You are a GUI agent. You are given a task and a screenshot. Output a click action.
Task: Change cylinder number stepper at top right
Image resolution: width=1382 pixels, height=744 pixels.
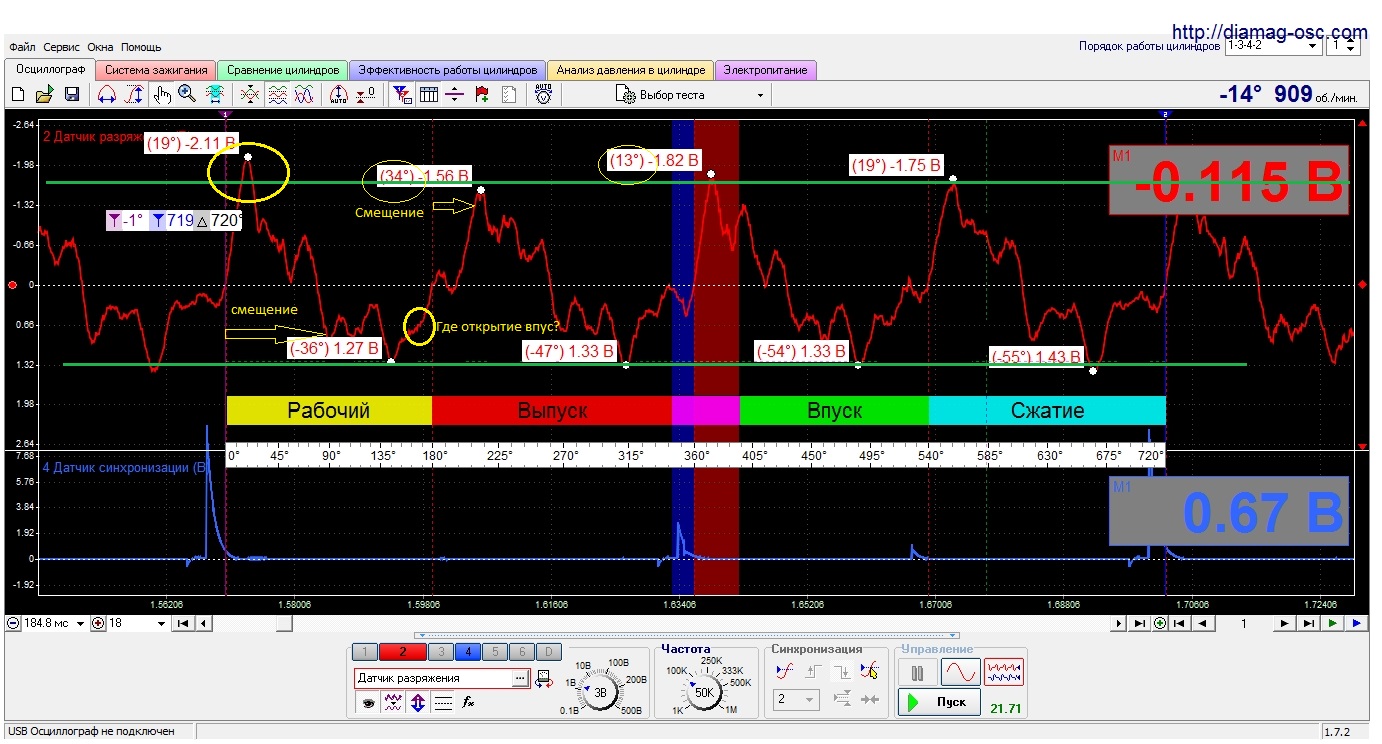(1352, 46)
